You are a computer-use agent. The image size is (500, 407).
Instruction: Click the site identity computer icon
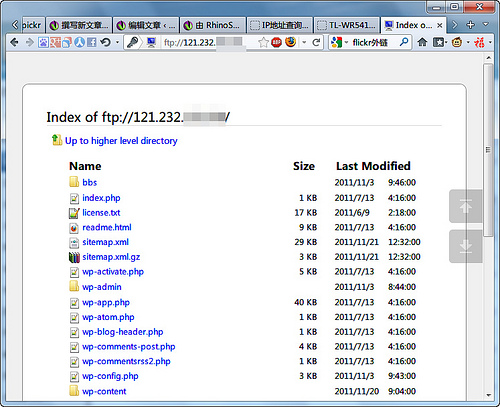point(151,42)
